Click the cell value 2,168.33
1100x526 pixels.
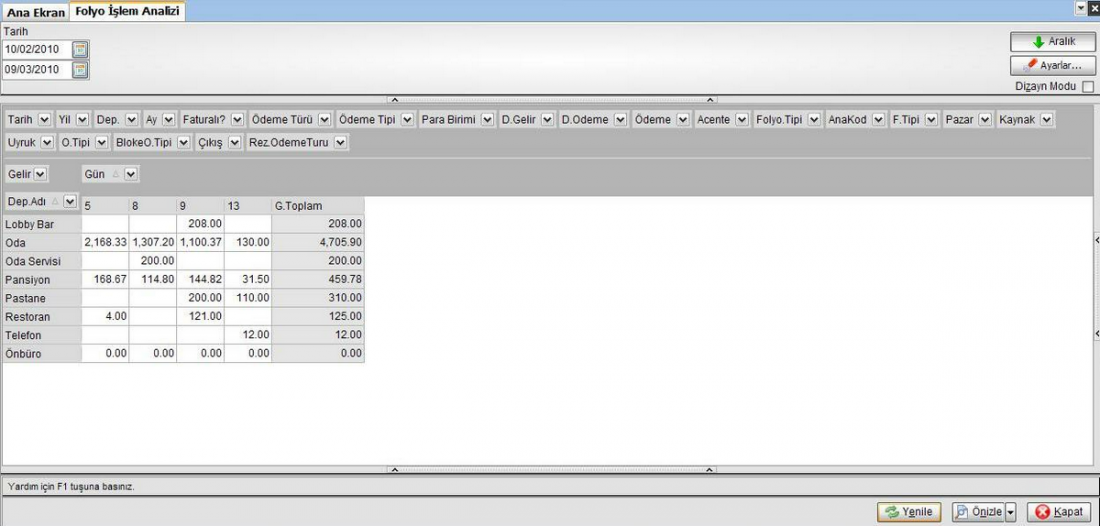click(x=105, y=243)
